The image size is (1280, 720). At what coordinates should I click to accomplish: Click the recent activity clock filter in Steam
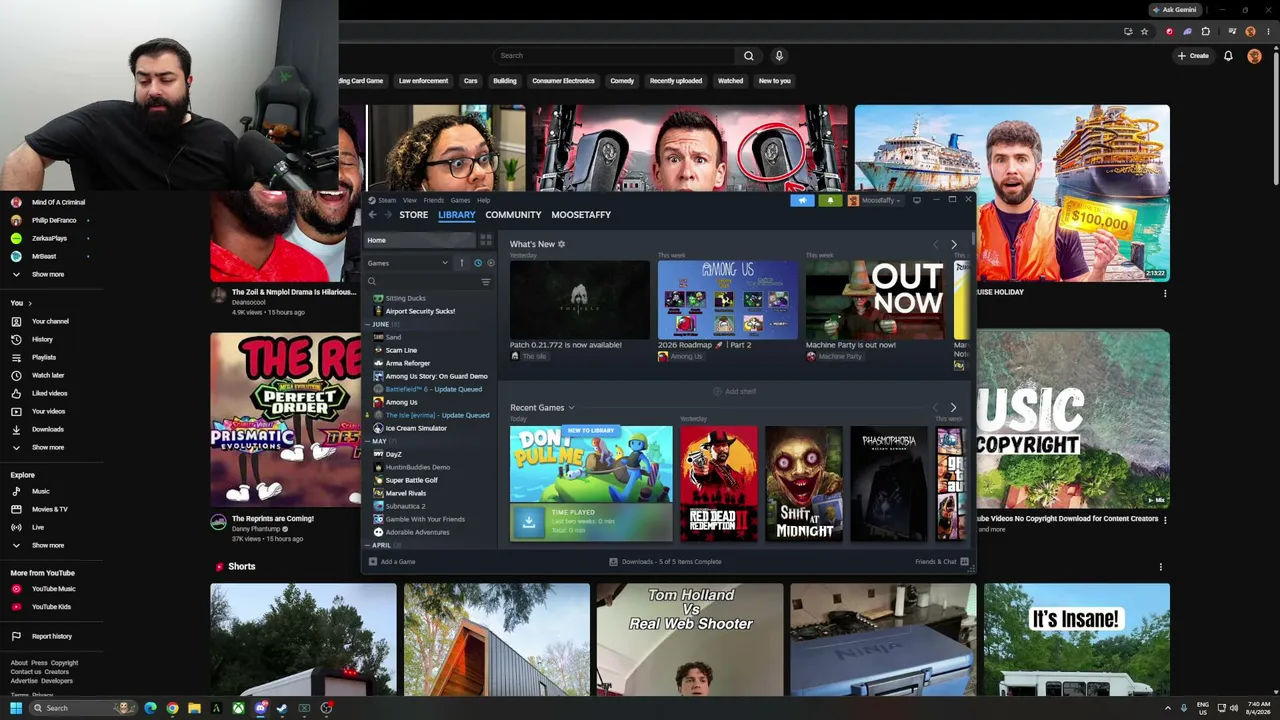(478, 263)
